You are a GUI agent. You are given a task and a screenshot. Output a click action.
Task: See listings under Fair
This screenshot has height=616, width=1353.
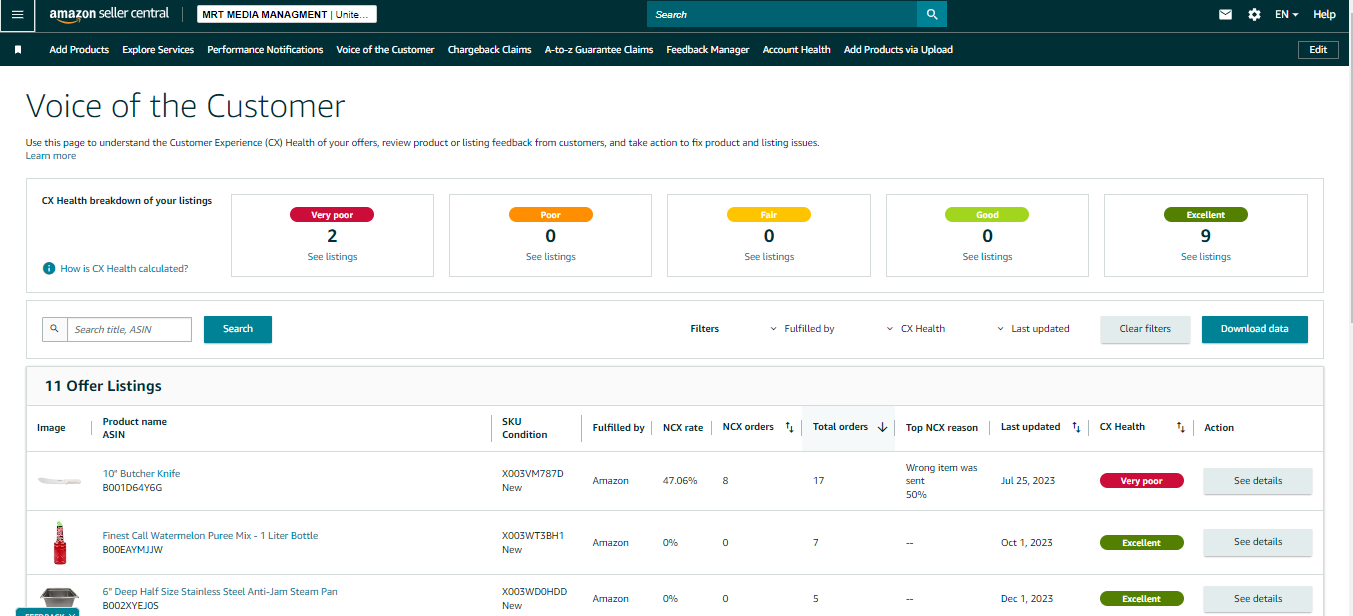click(x=769, y=257)
